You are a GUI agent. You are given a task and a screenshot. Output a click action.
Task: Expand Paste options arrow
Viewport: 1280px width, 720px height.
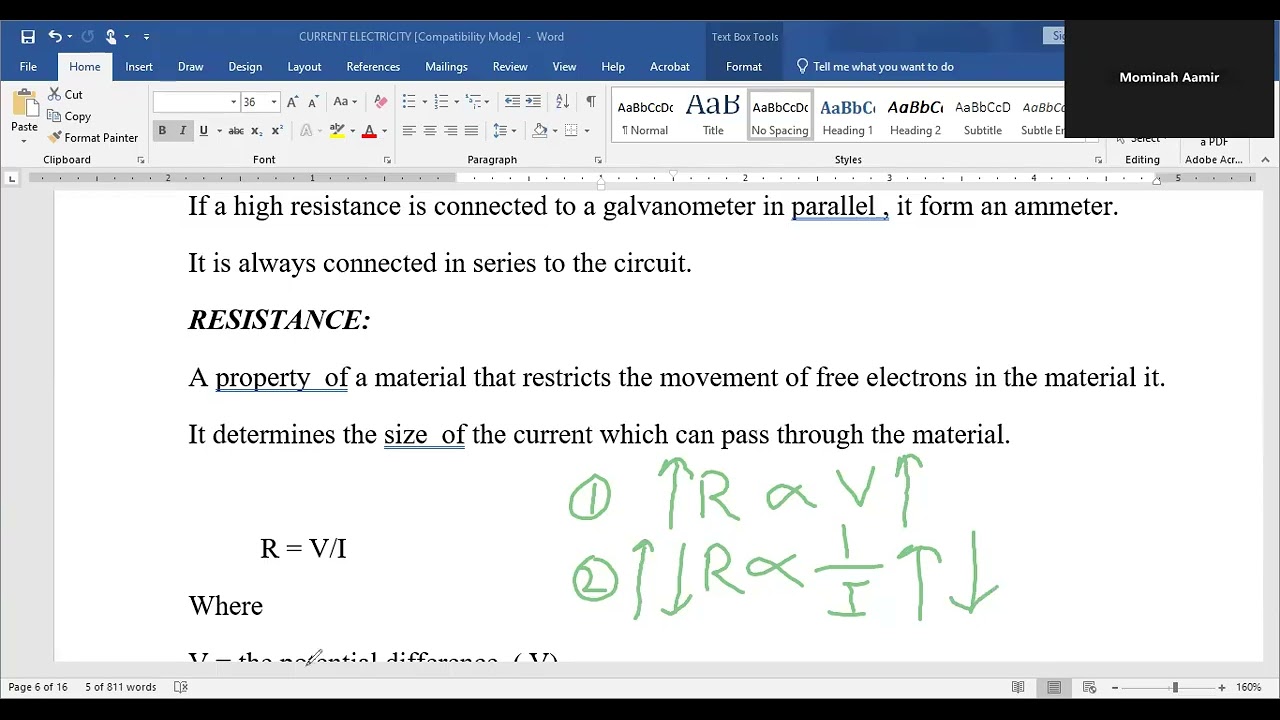click(x=24, y=141)
